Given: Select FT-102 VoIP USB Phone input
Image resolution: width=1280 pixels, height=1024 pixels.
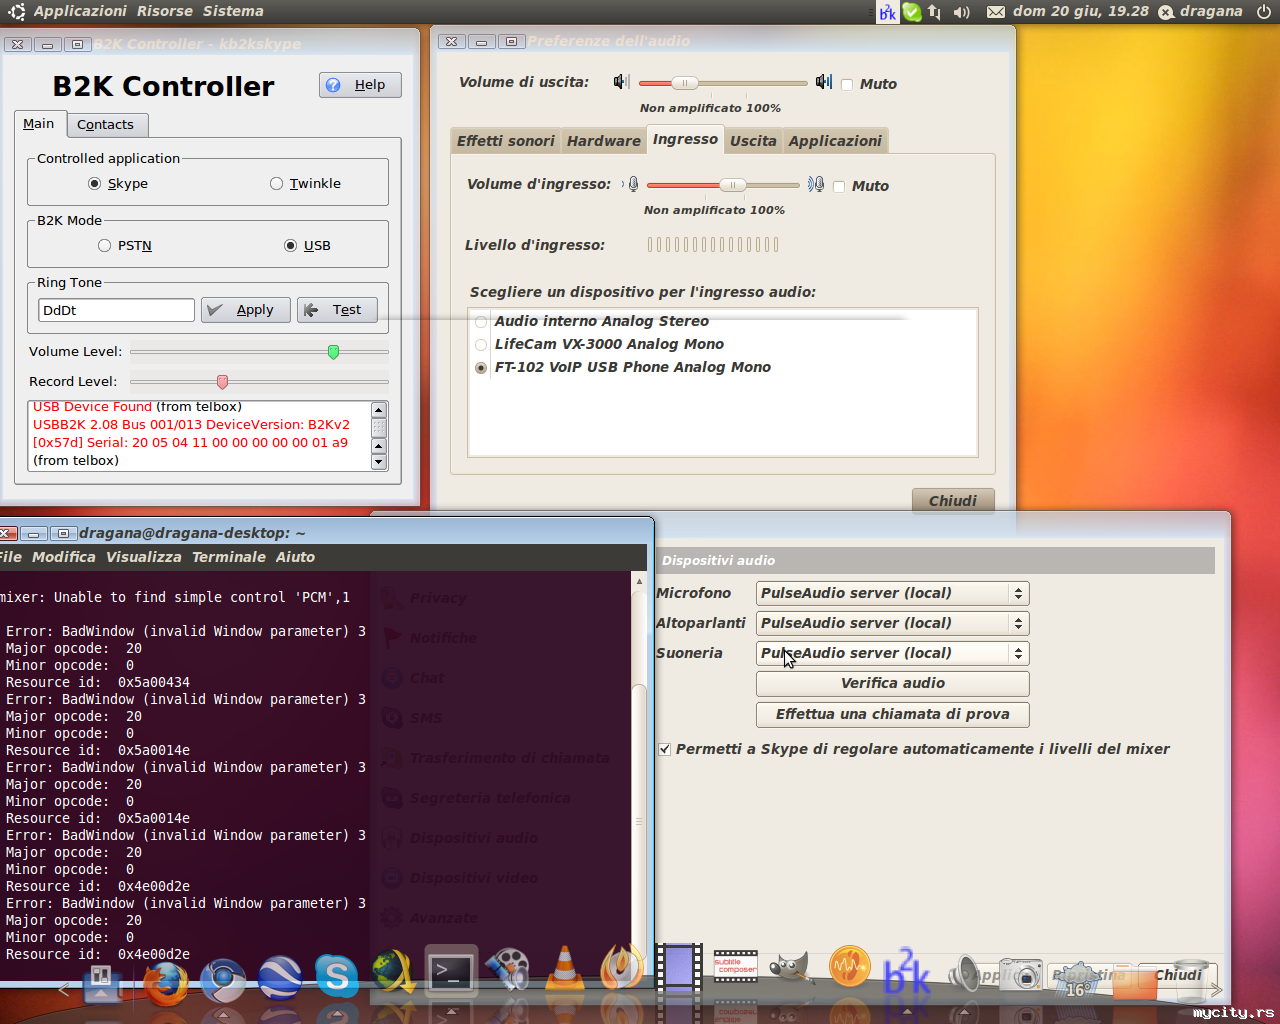Looking at the screenshot, I should [482, 368].
